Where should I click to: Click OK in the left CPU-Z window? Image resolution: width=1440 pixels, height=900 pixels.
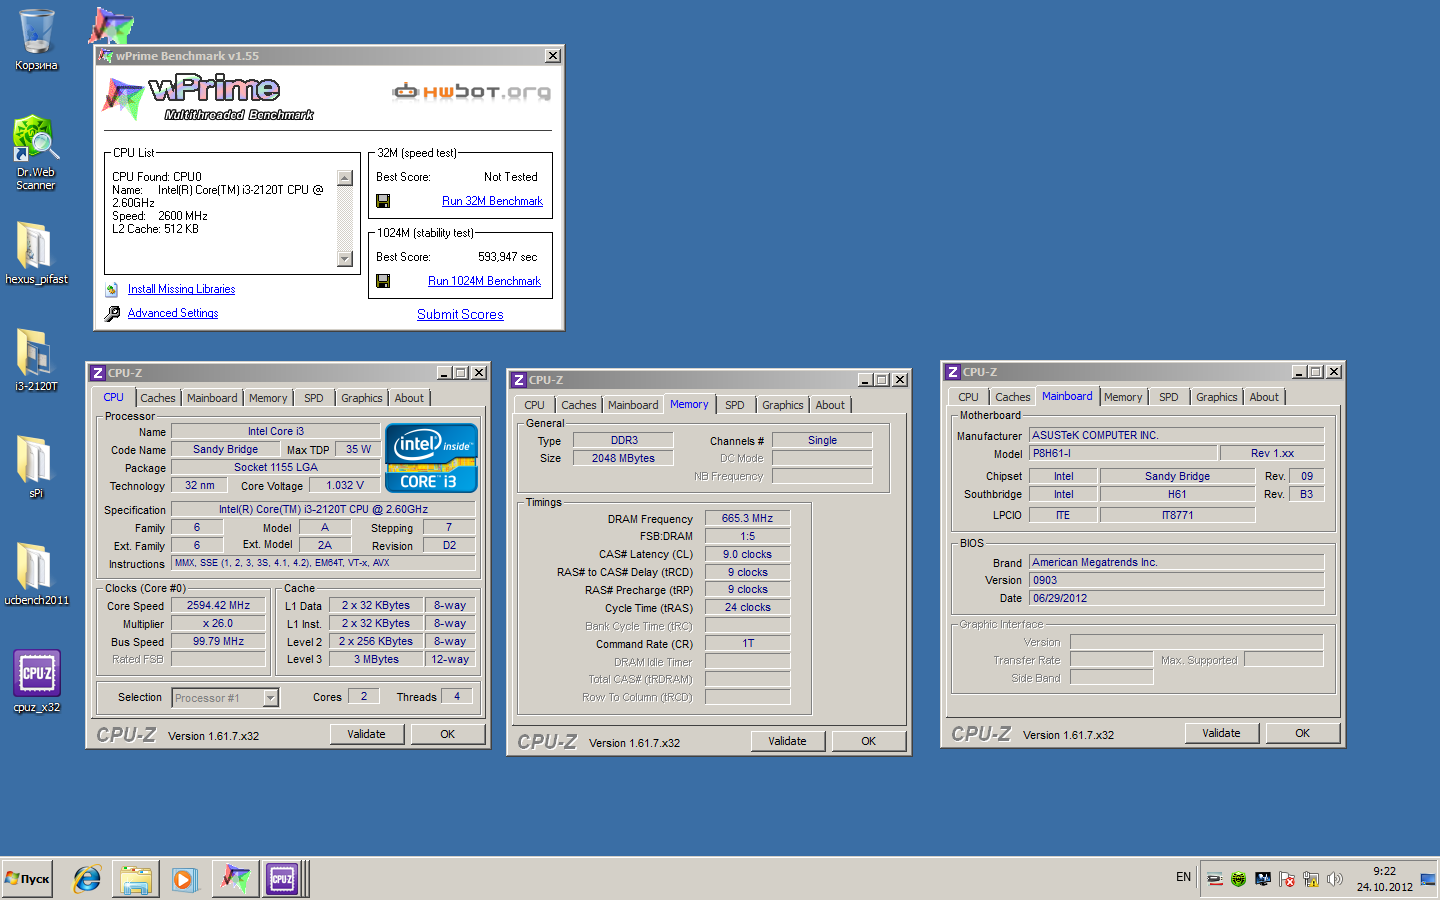[x=448, y=734]
